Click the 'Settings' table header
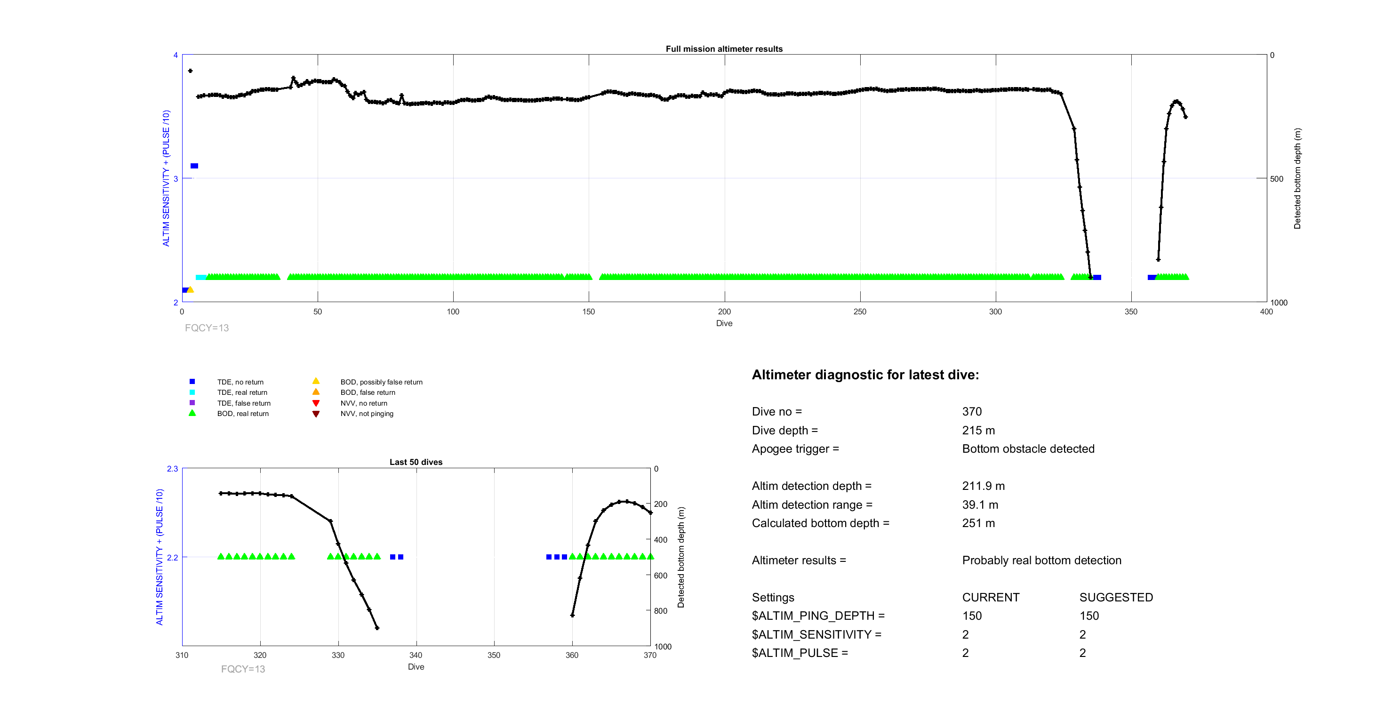Screen dimensions: 1400x726 tap(774, 597)
